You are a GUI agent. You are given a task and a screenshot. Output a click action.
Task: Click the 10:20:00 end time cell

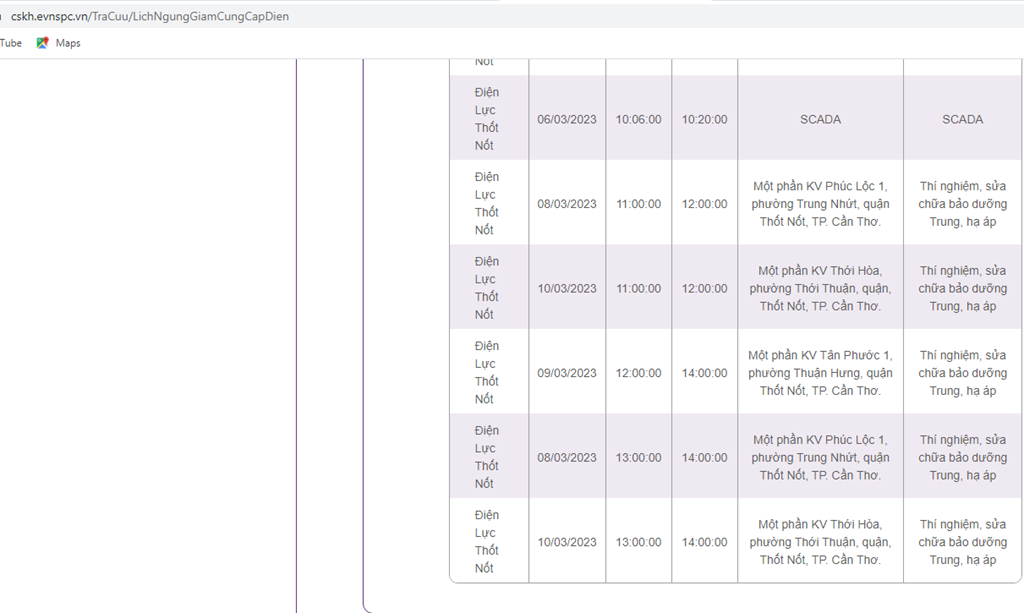[x=704, y=119]
